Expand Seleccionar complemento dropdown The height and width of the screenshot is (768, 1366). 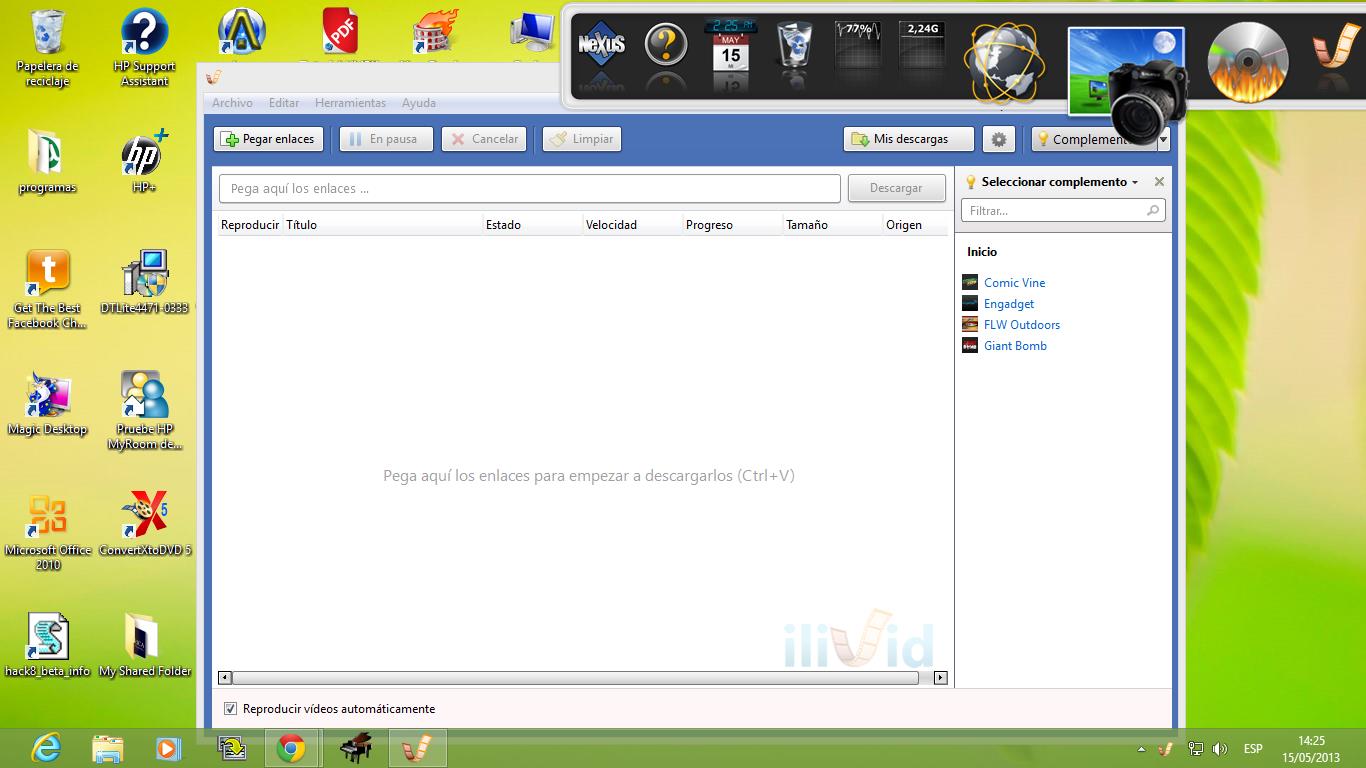(1135, 182)
